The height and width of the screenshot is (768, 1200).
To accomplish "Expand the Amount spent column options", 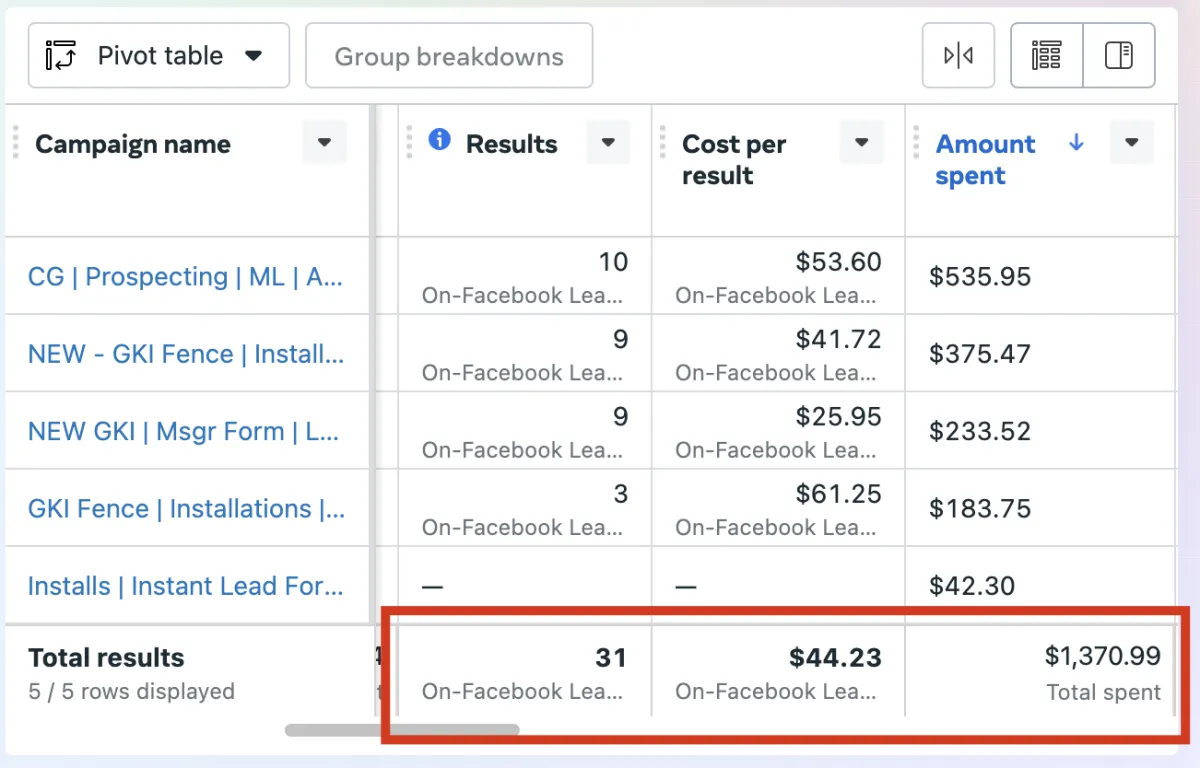I will [x=1131, y=143].
